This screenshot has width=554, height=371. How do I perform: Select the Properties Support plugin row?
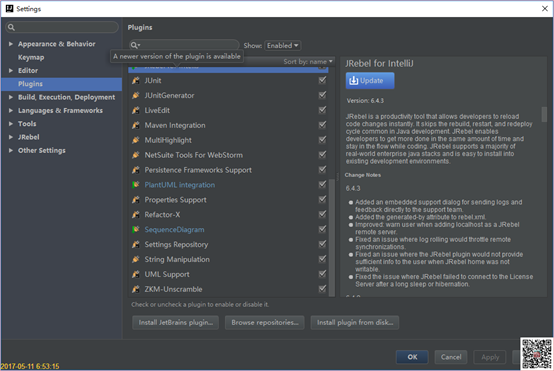click(x=228, y=200)
